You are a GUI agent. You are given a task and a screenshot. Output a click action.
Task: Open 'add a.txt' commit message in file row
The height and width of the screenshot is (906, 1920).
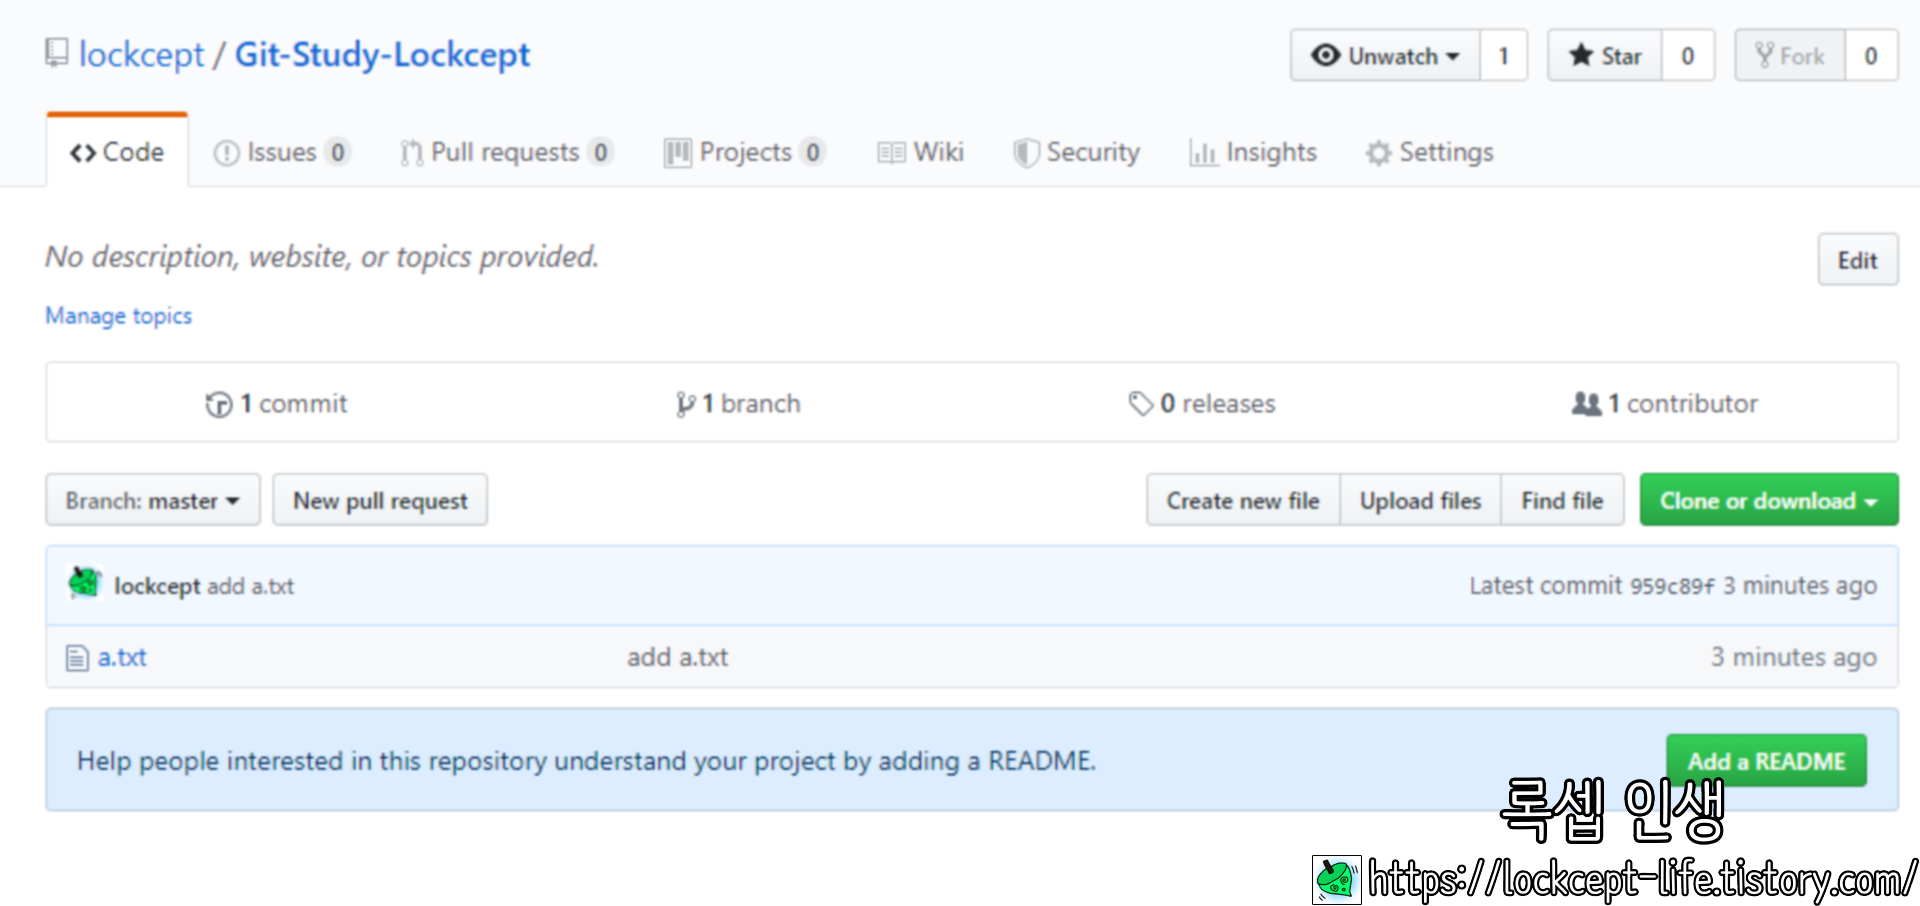point(678,657)
